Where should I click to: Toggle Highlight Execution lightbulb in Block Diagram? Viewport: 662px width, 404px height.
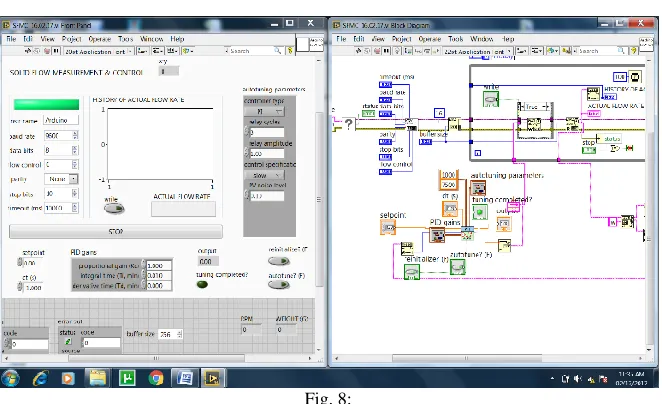pyautogui.click(x=397, y=51)
